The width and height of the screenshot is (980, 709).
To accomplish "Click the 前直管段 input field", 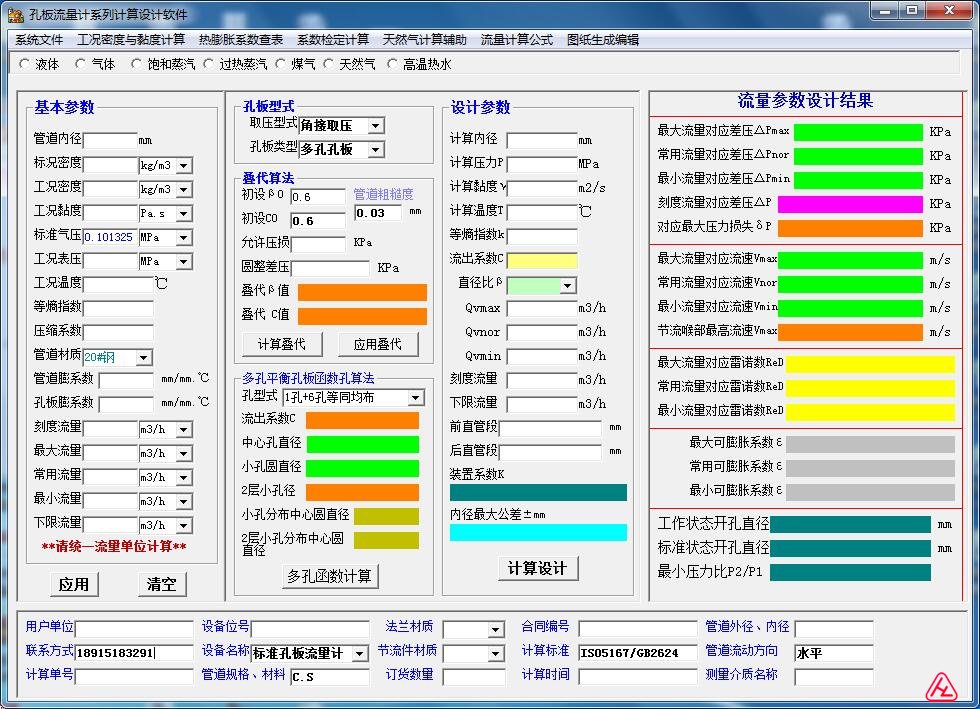I will 550,428.
